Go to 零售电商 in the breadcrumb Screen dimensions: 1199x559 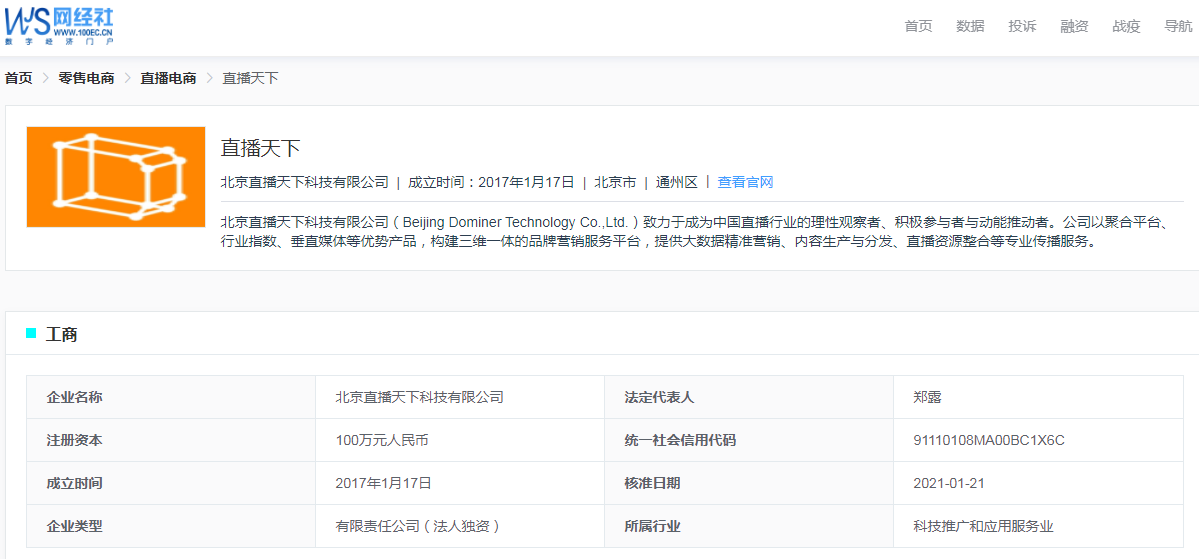[86, 78]
